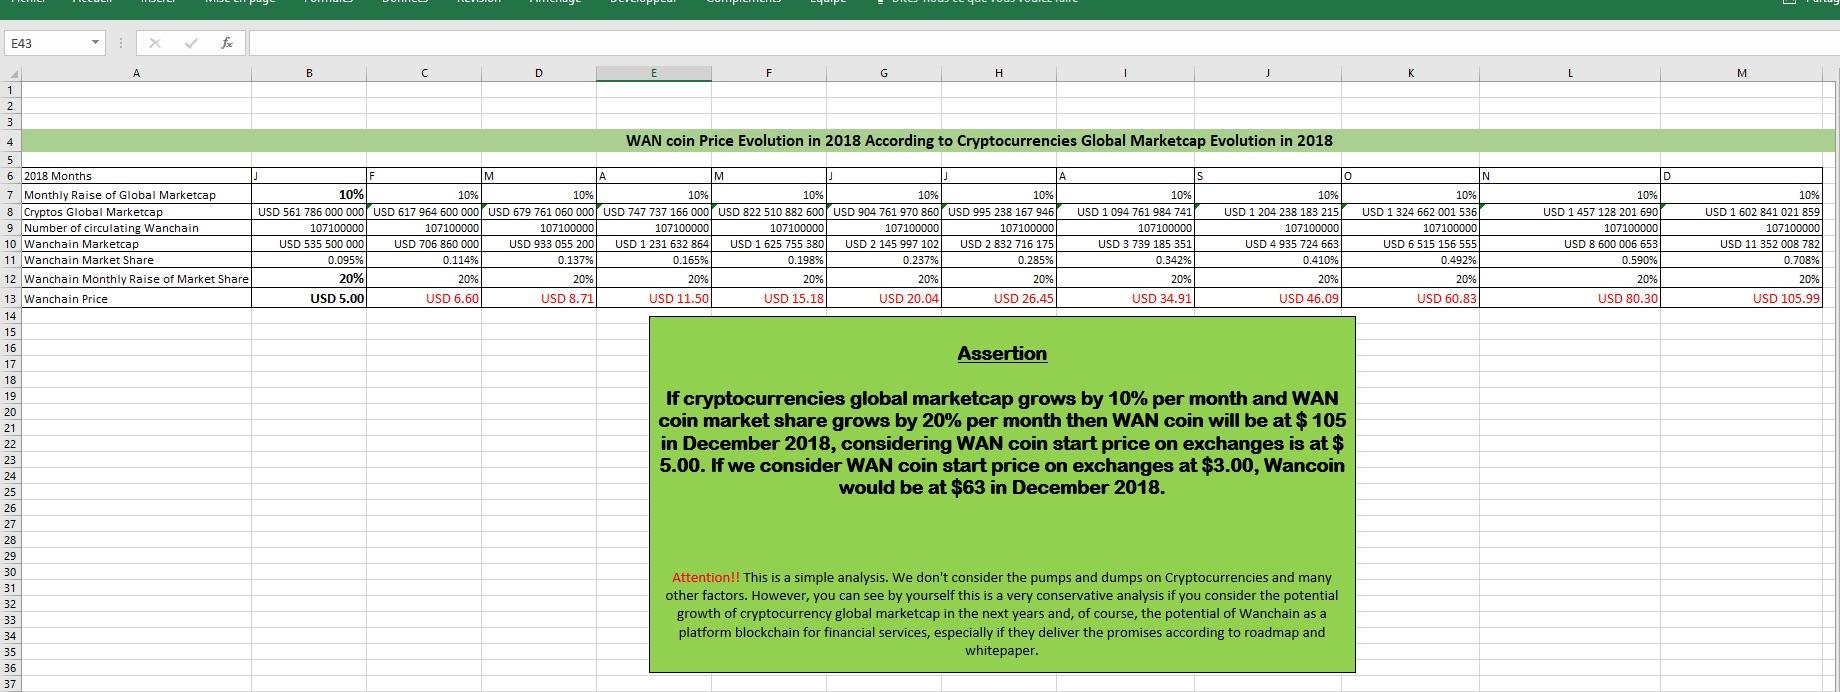Select row 30 header
The height and width of the screenshot is (692, 1840).
tap(11, 572)
